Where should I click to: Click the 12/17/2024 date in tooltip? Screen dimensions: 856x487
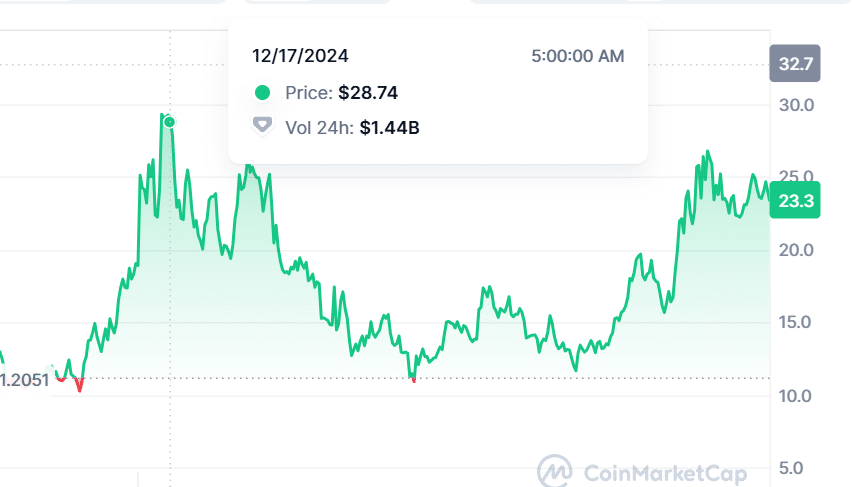(300, 56)
